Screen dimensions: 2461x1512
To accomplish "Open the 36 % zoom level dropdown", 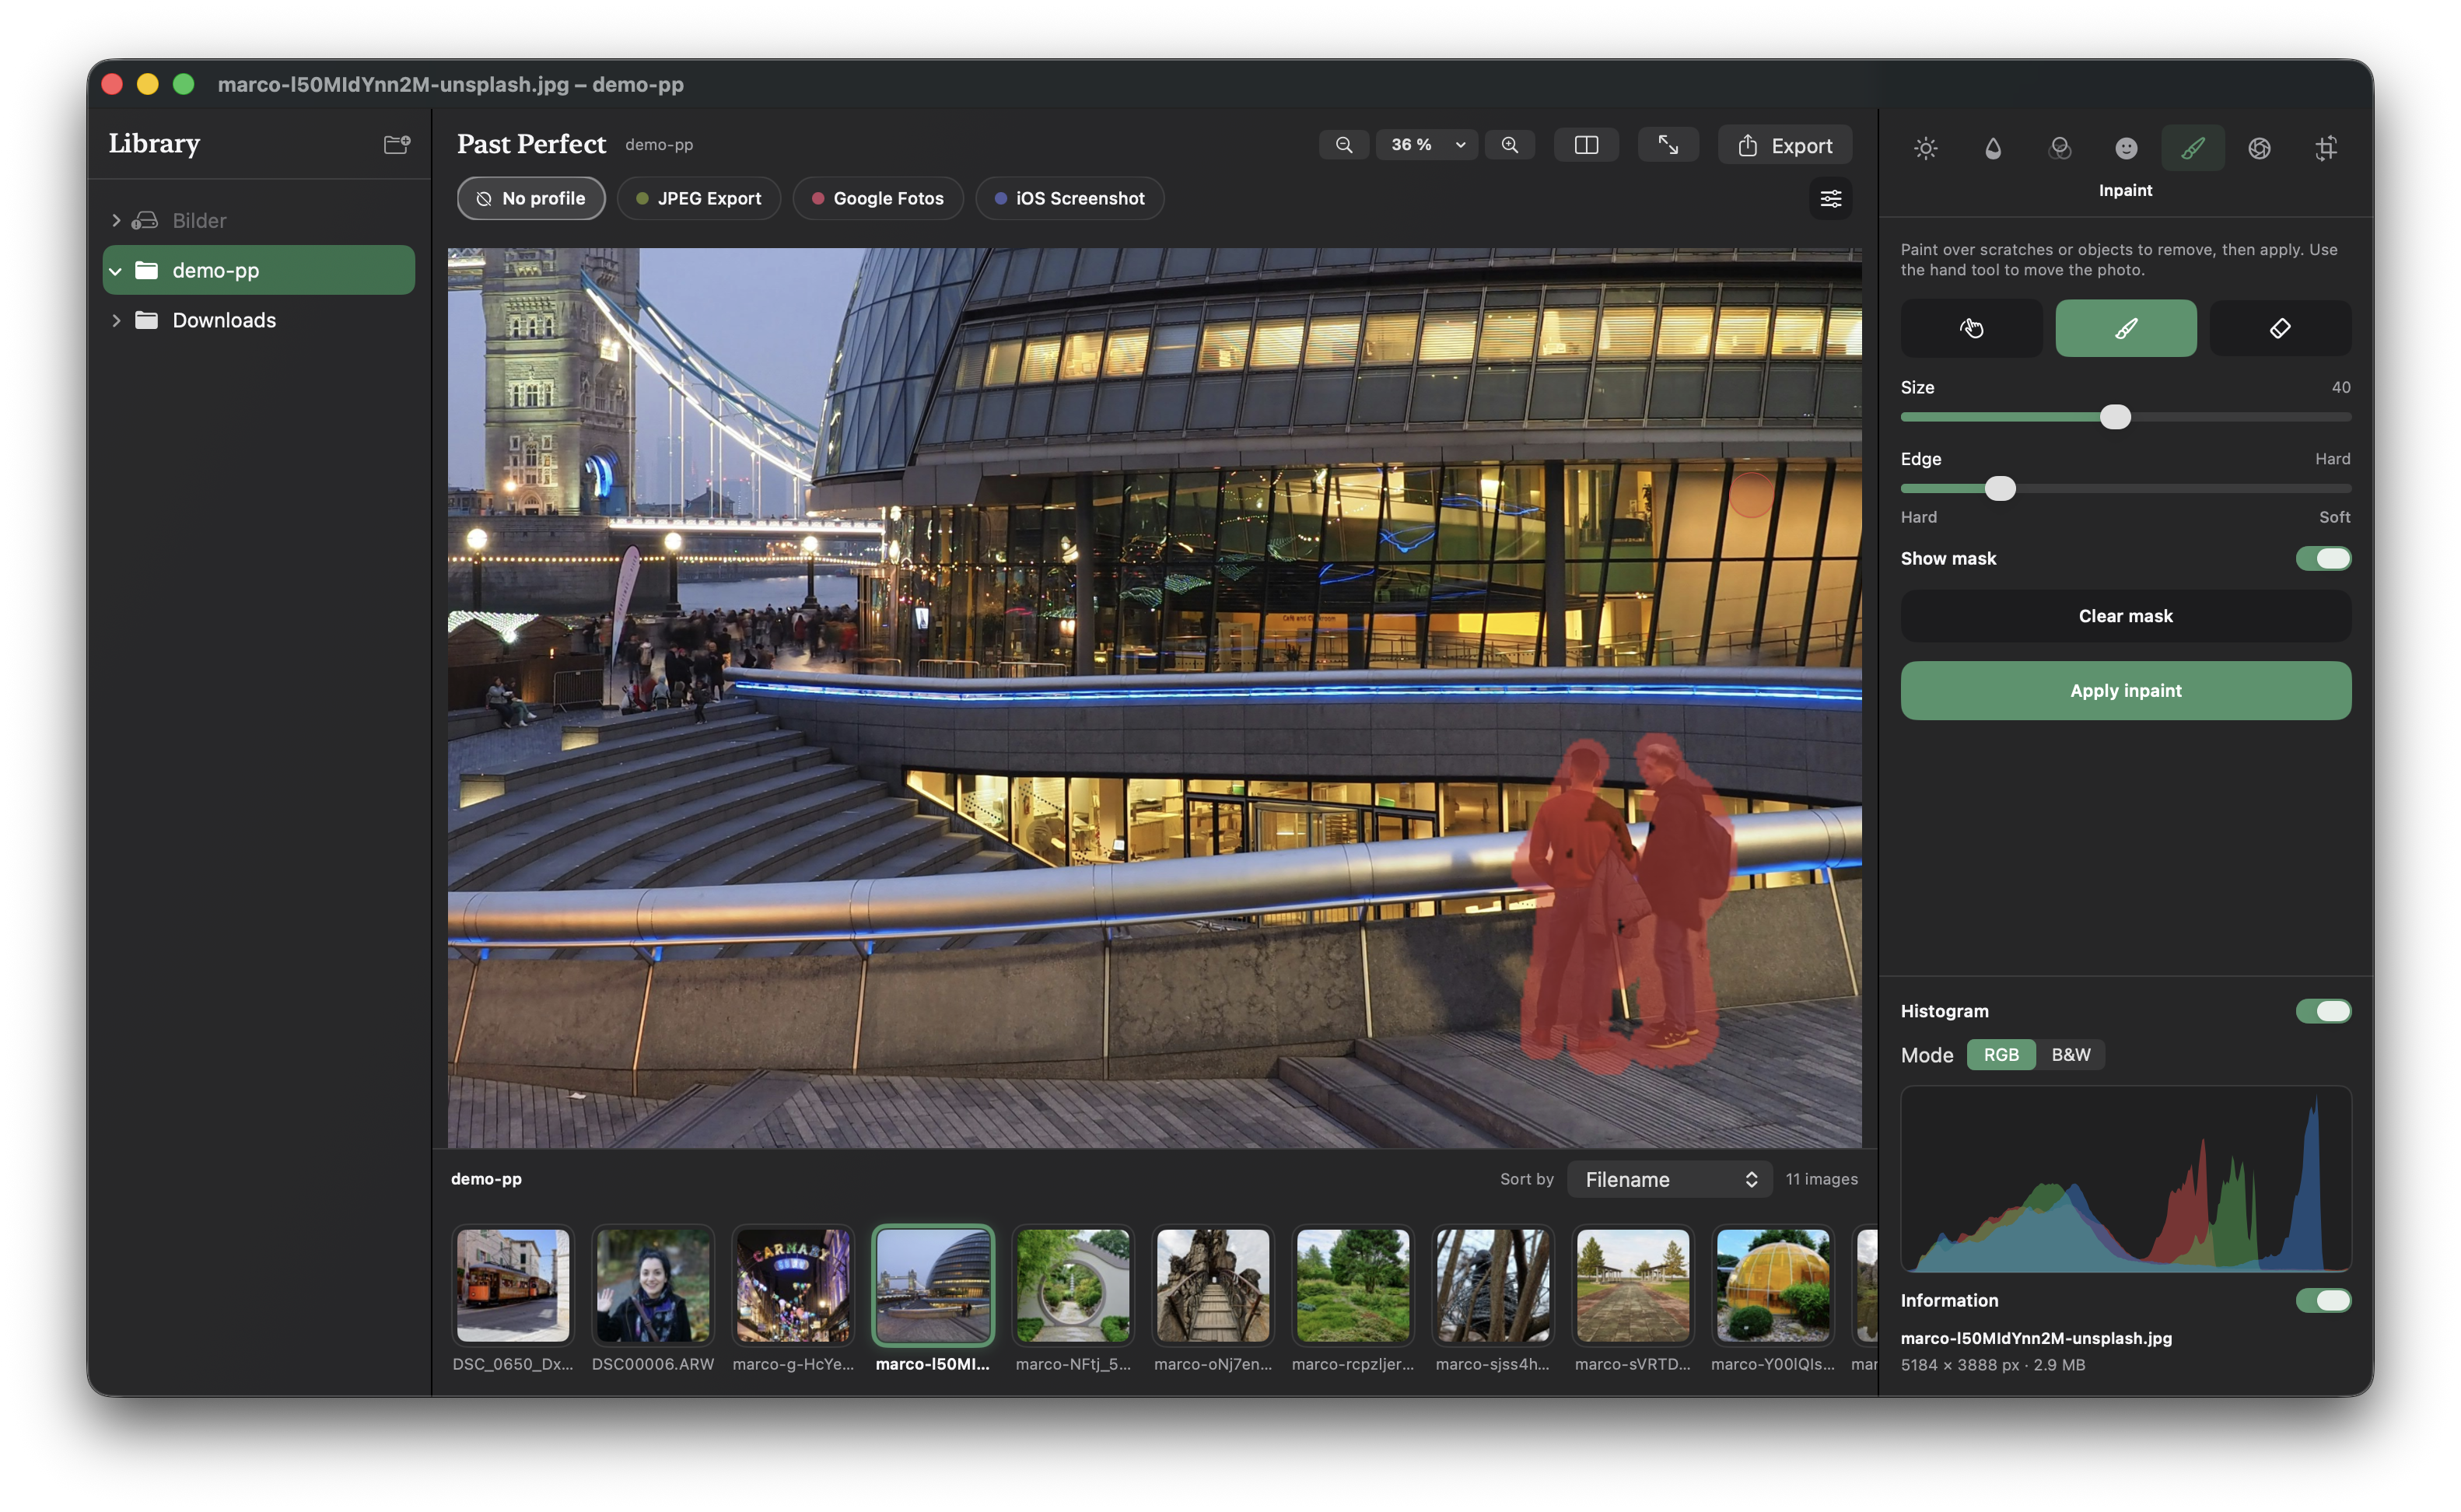I will pyautogui.click(x=1427, y=145).
